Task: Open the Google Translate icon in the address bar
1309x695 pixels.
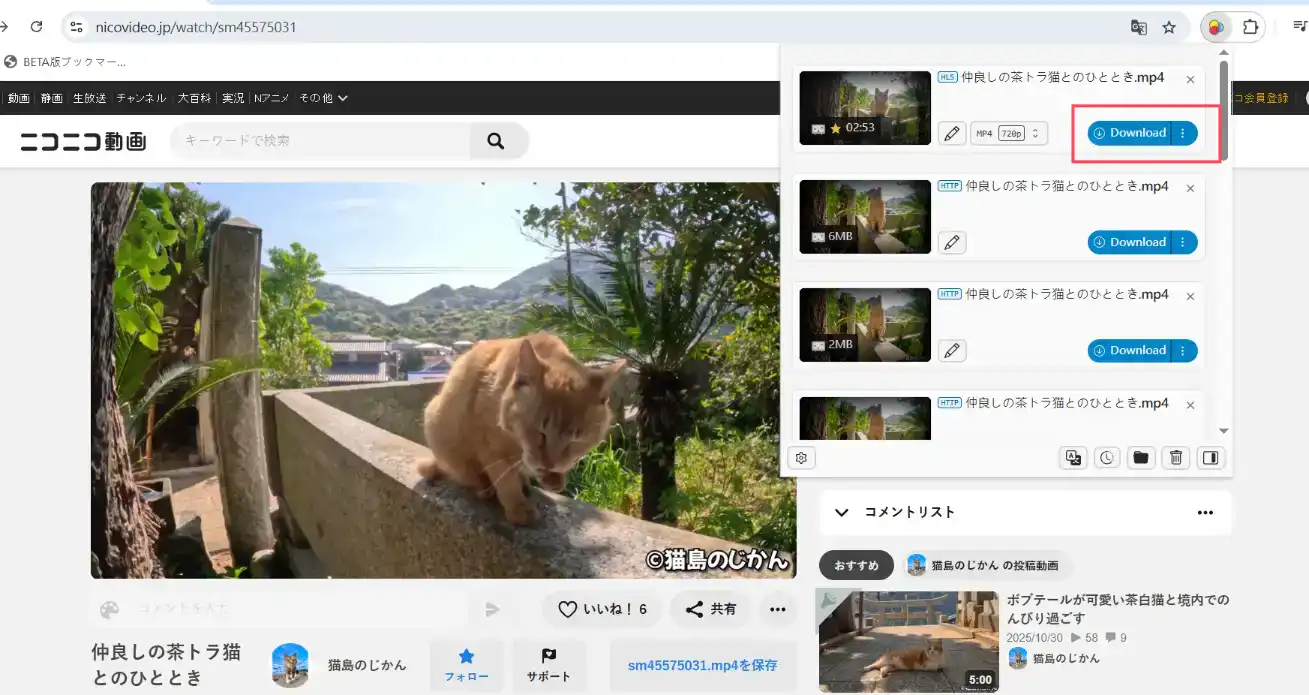Action: tap(1138, 29)
